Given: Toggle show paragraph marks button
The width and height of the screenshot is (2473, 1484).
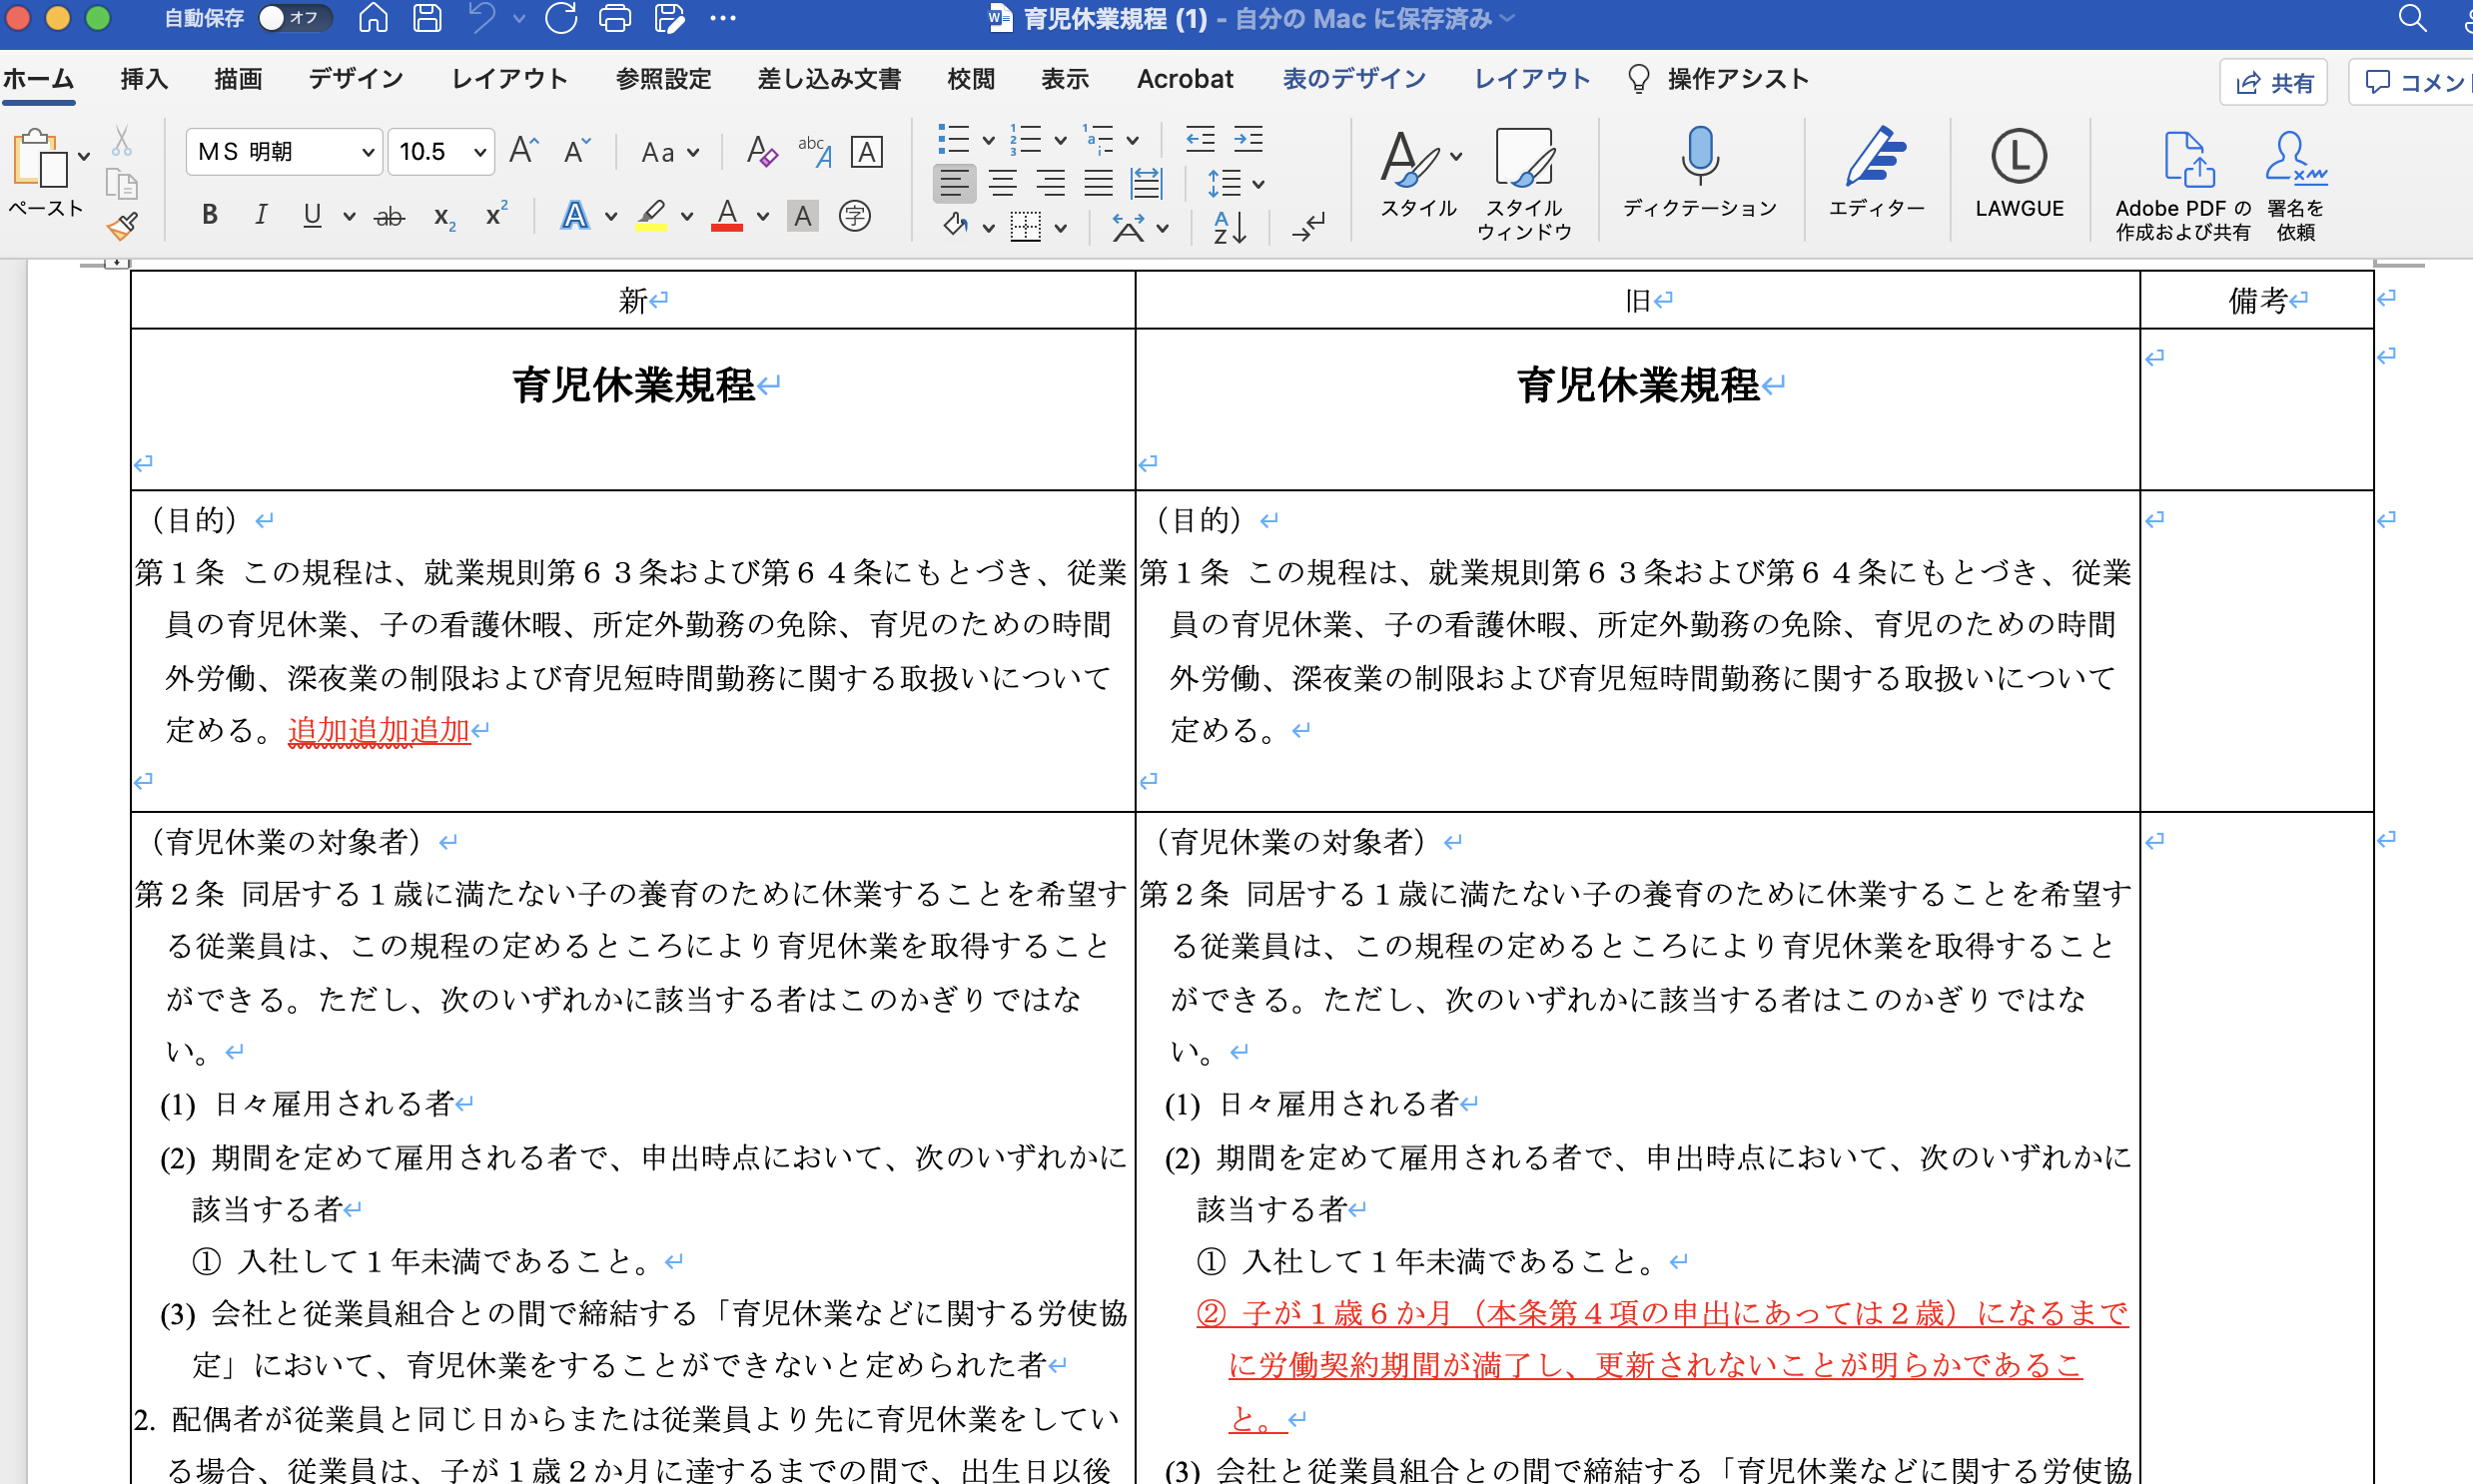Looking at the screenshot, I should coord(1307,227).
